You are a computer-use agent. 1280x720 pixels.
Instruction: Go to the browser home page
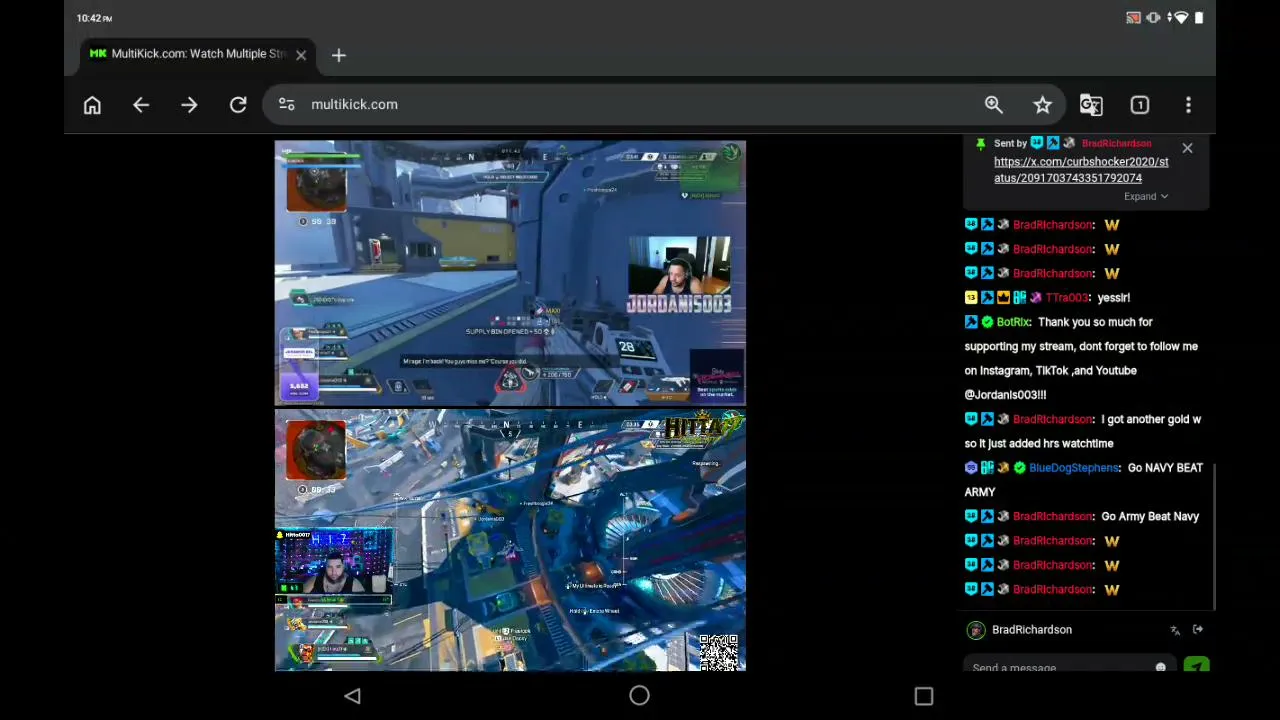click(x=92, y=105)
